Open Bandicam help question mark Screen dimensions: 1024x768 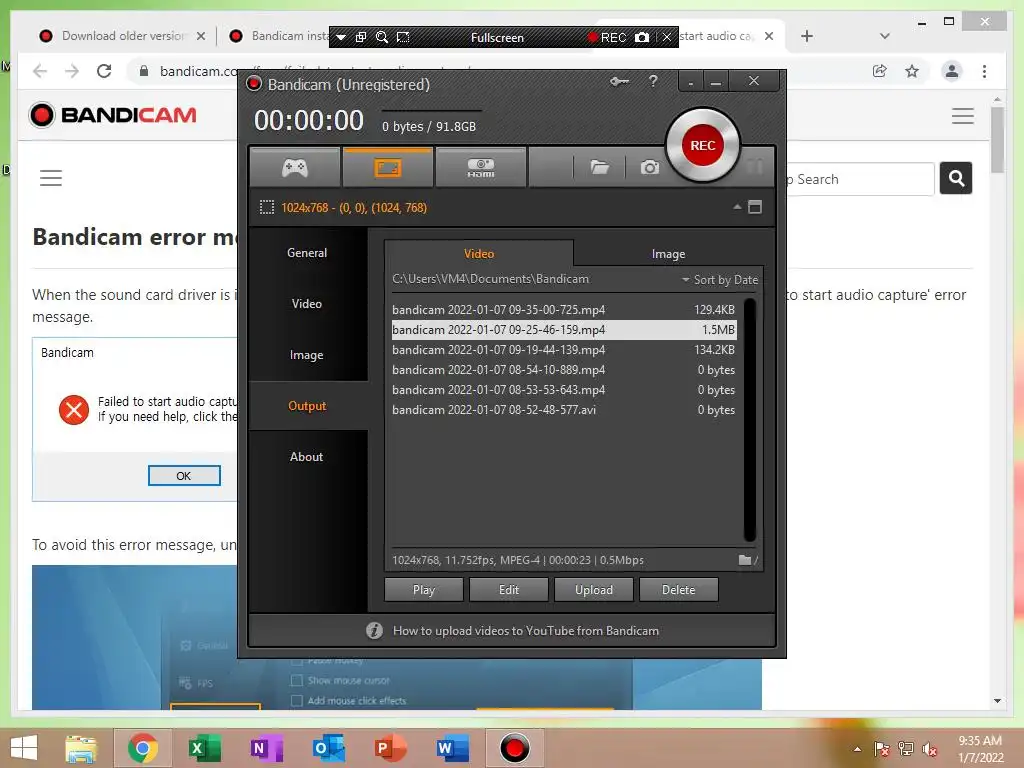pyautogui.click(x=653, y=82)
